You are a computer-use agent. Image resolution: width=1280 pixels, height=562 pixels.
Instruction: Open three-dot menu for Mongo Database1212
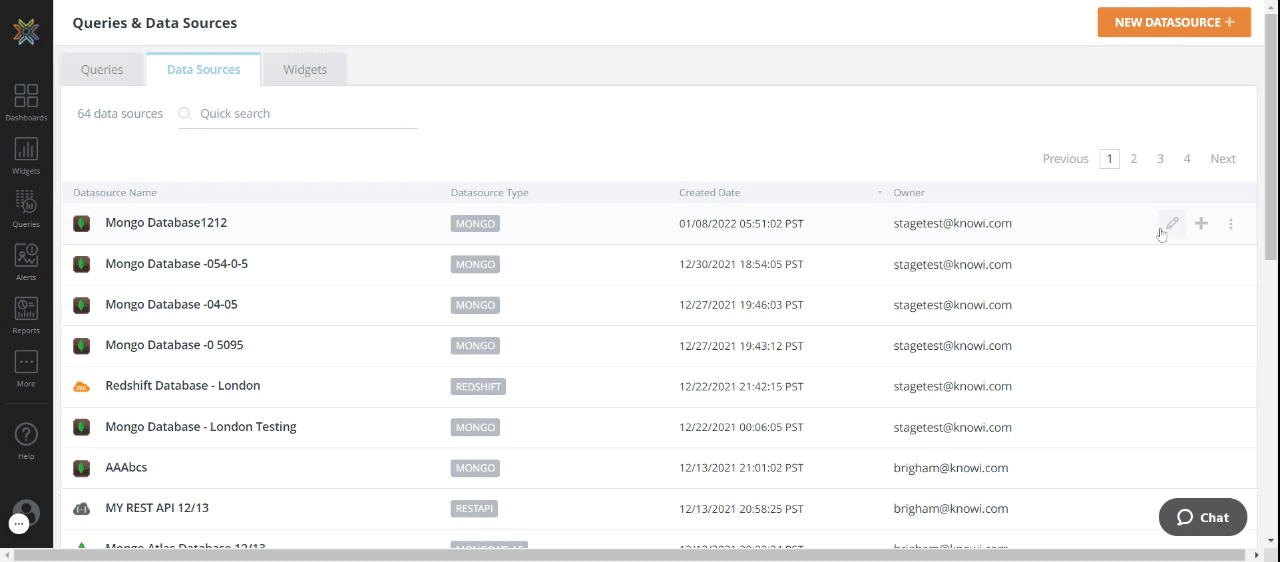point(1231,224)
